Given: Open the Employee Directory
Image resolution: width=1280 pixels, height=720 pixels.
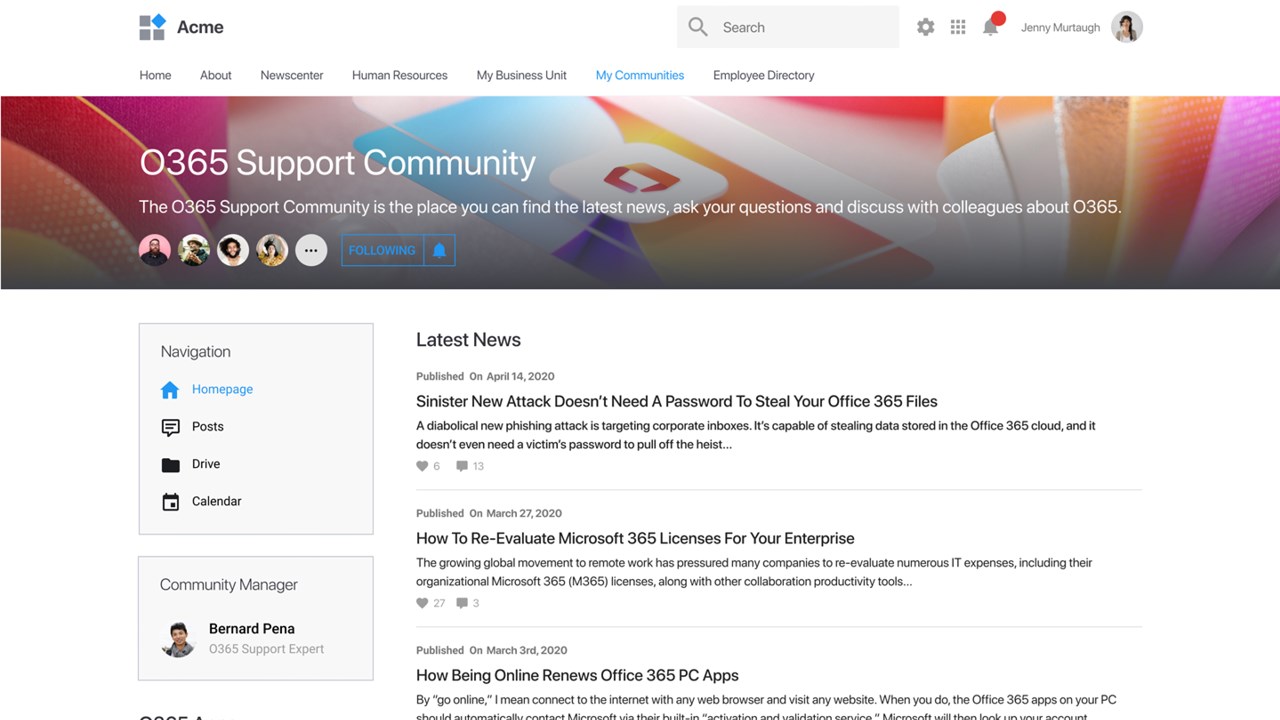Looking at the screenshot, I should (764, 75).
